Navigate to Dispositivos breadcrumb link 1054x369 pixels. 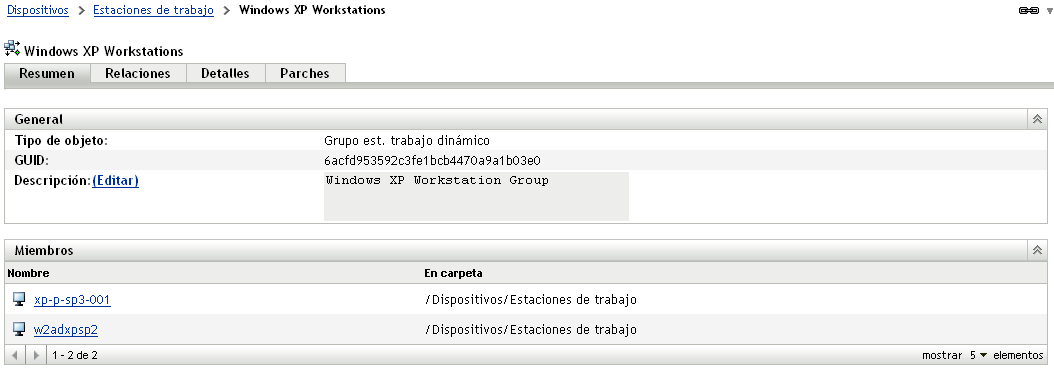[x=38, y=10]
